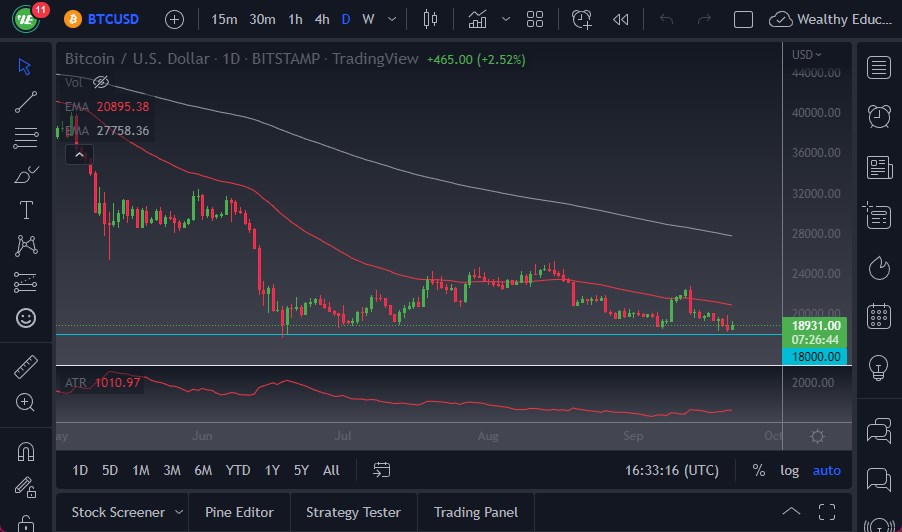
Task: Open the emoji icons tool
Action: click(26, 318)
